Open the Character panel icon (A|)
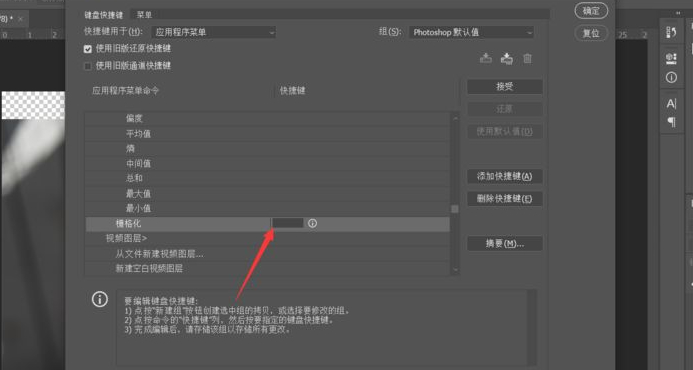Image resolution: width=693 pixels, height=370 pixels. [x=671, y=104]
